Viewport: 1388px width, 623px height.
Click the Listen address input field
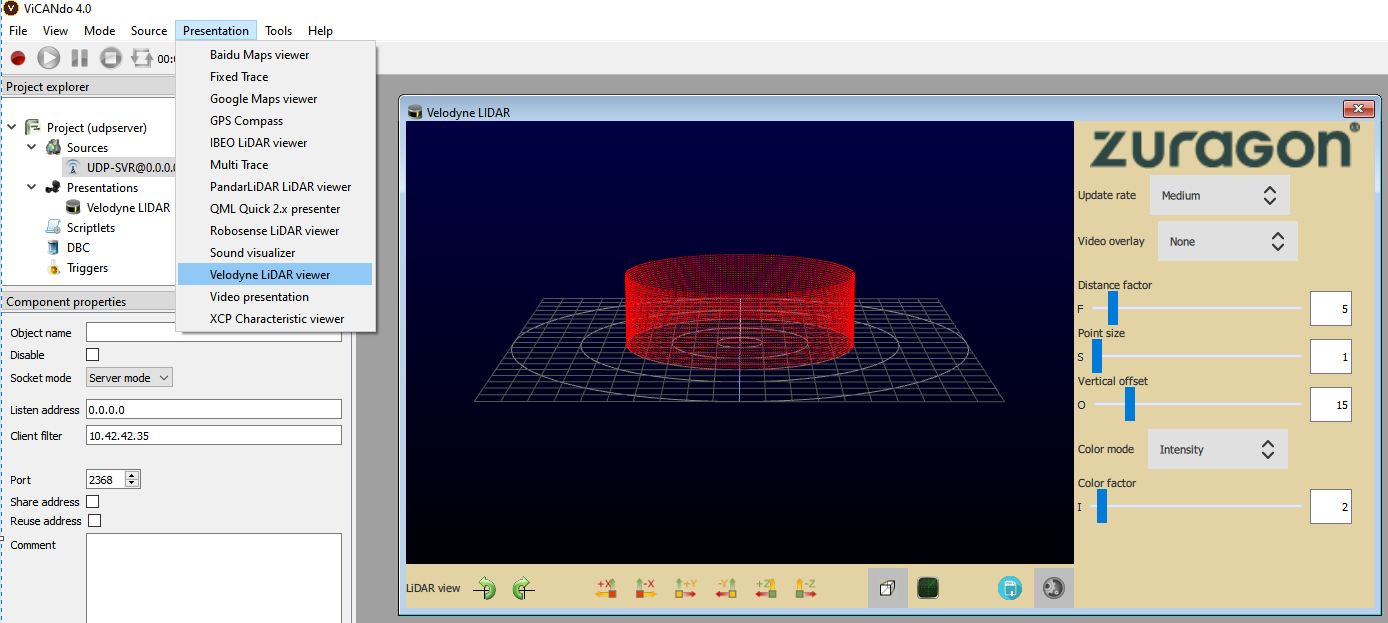point(214,409)
